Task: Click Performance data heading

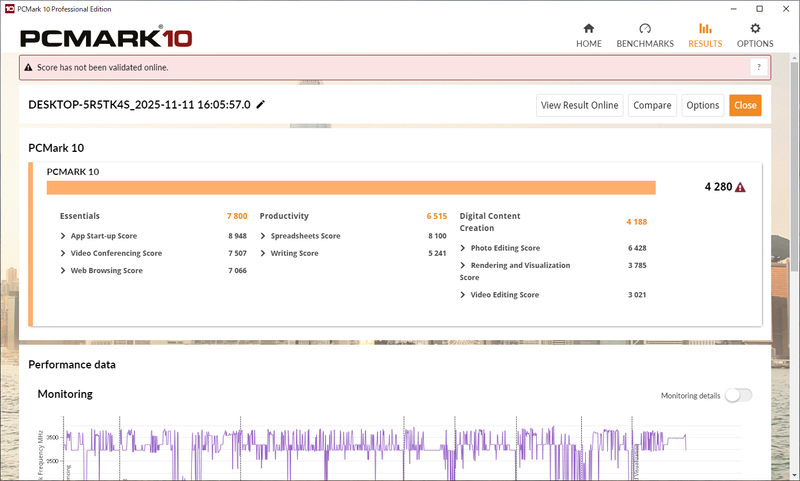Action: tap(72, 365)
